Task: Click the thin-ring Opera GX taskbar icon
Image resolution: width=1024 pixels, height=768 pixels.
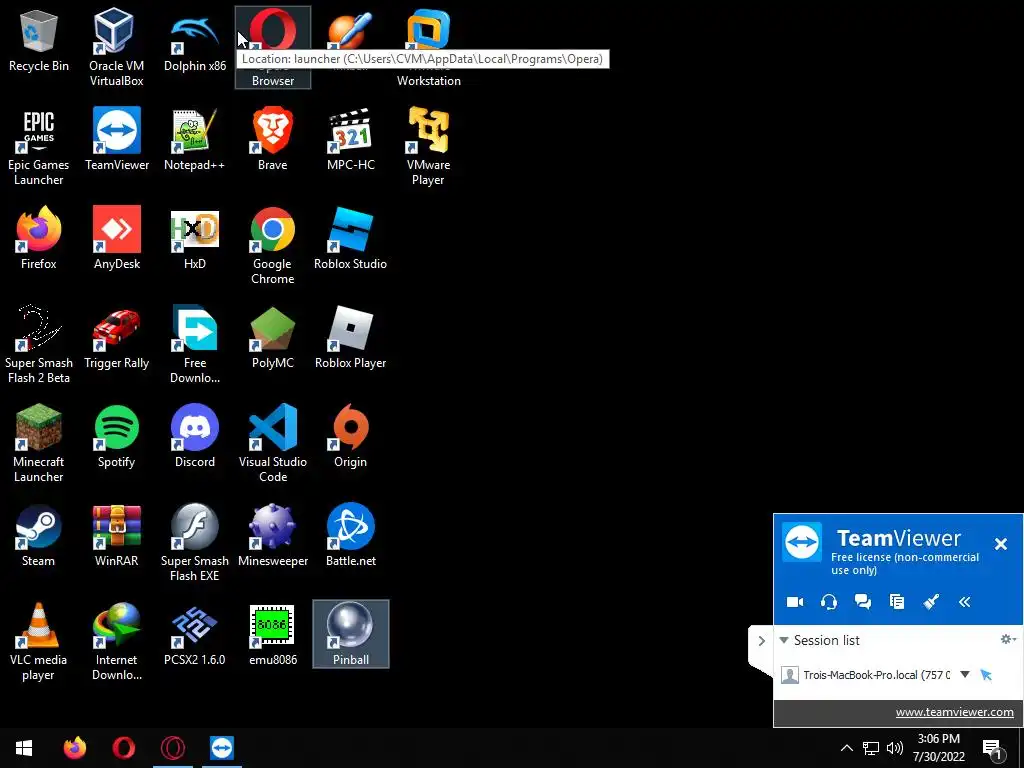Action: [172, 748]
